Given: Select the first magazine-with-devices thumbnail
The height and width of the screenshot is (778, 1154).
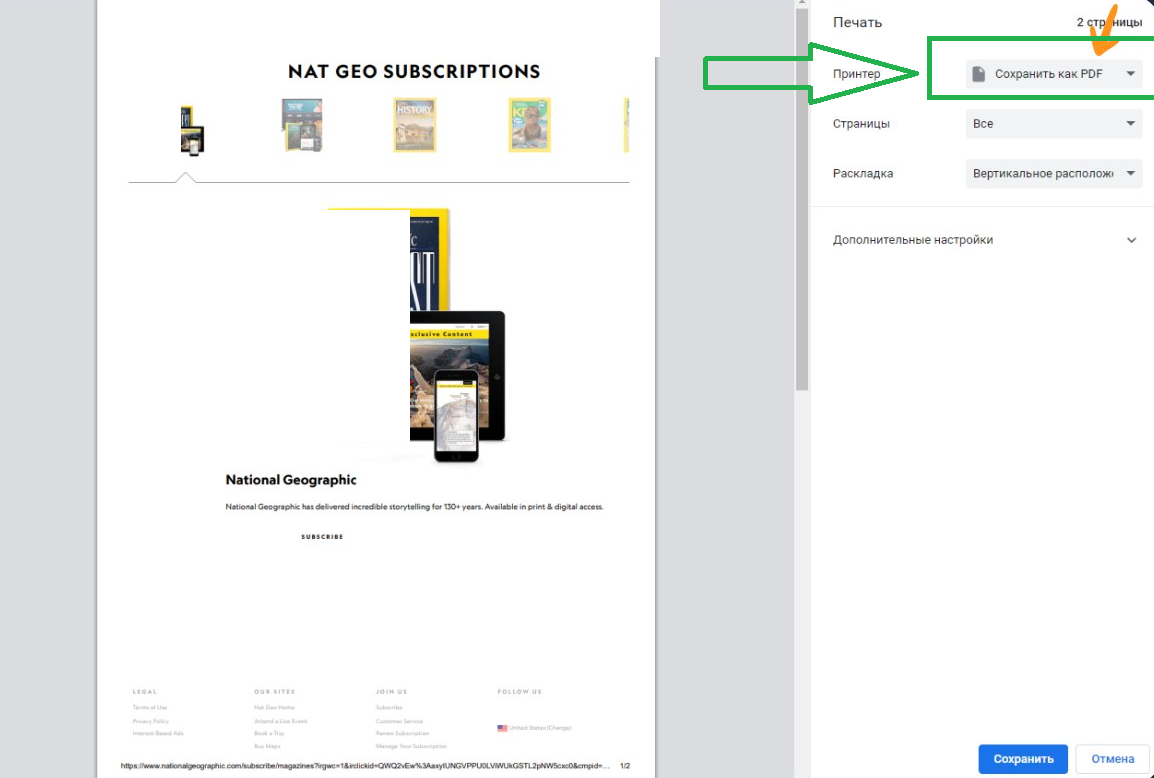Looking at the screenshot, I should [x=192, y=130].
